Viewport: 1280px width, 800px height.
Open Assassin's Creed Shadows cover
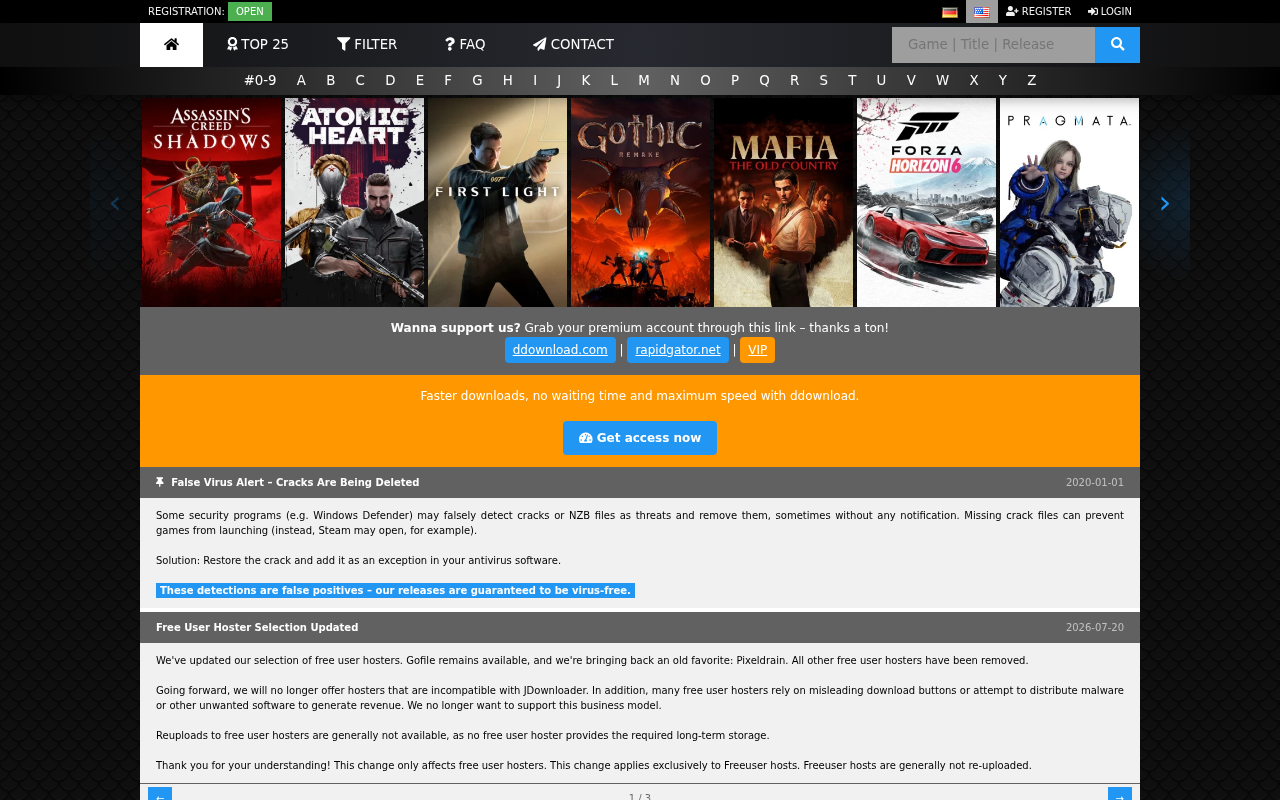pyautogui.click(x=211, y=202)
